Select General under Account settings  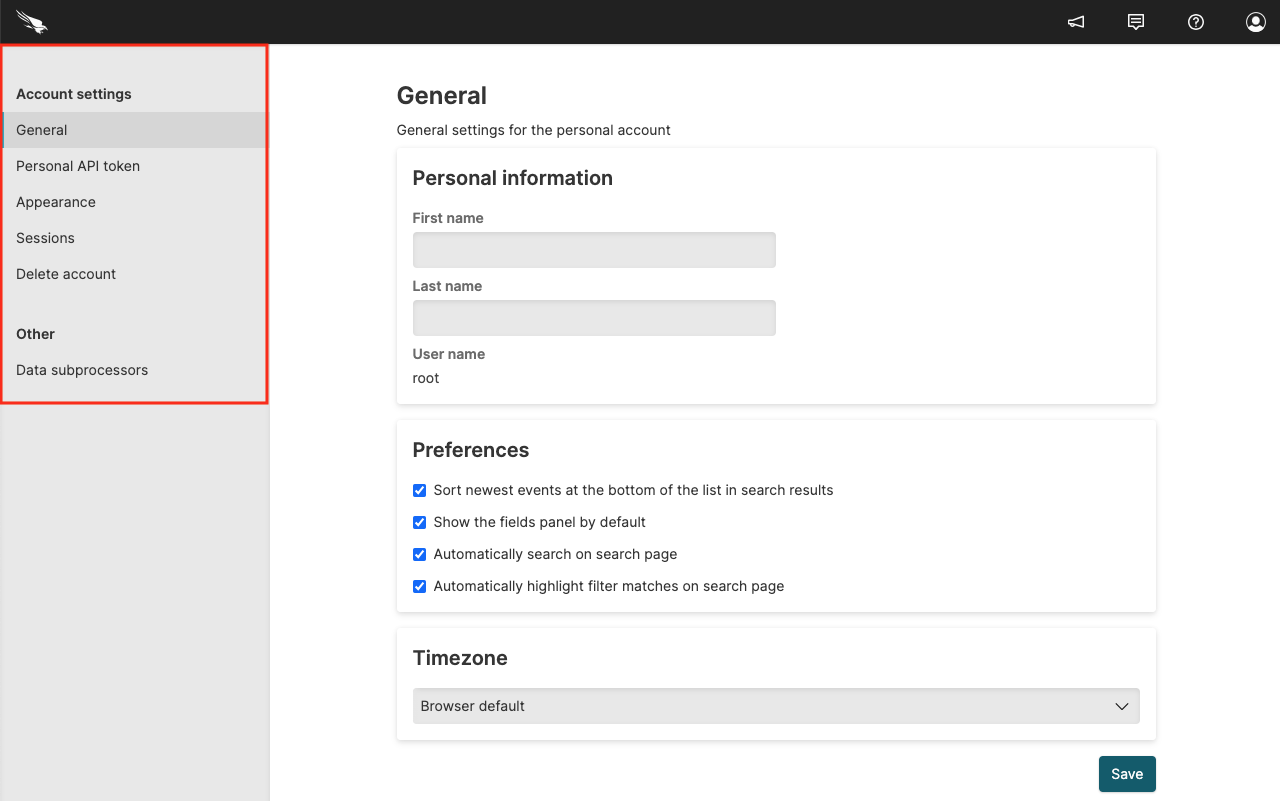[x=41, y=130]
